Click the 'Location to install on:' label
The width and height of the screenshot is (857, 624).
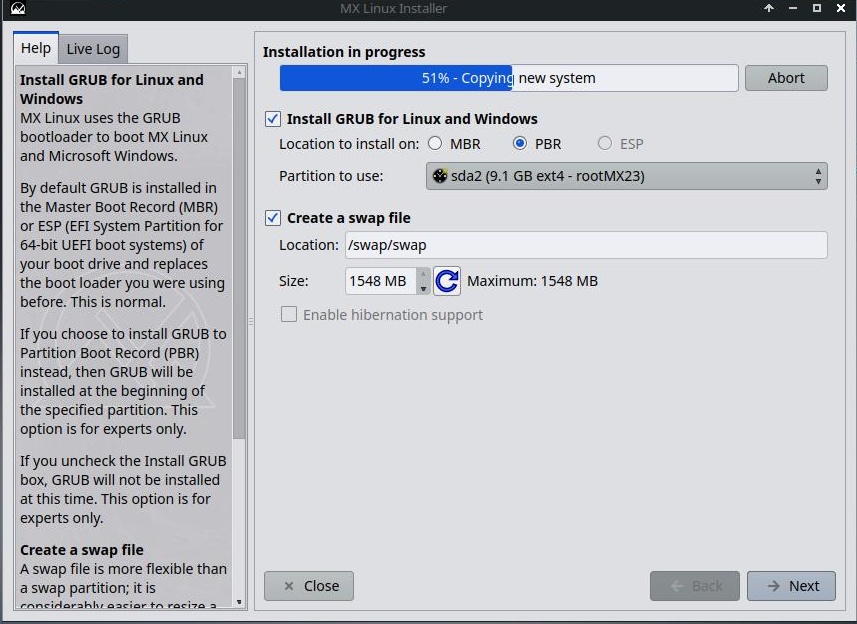click(349, 144)
